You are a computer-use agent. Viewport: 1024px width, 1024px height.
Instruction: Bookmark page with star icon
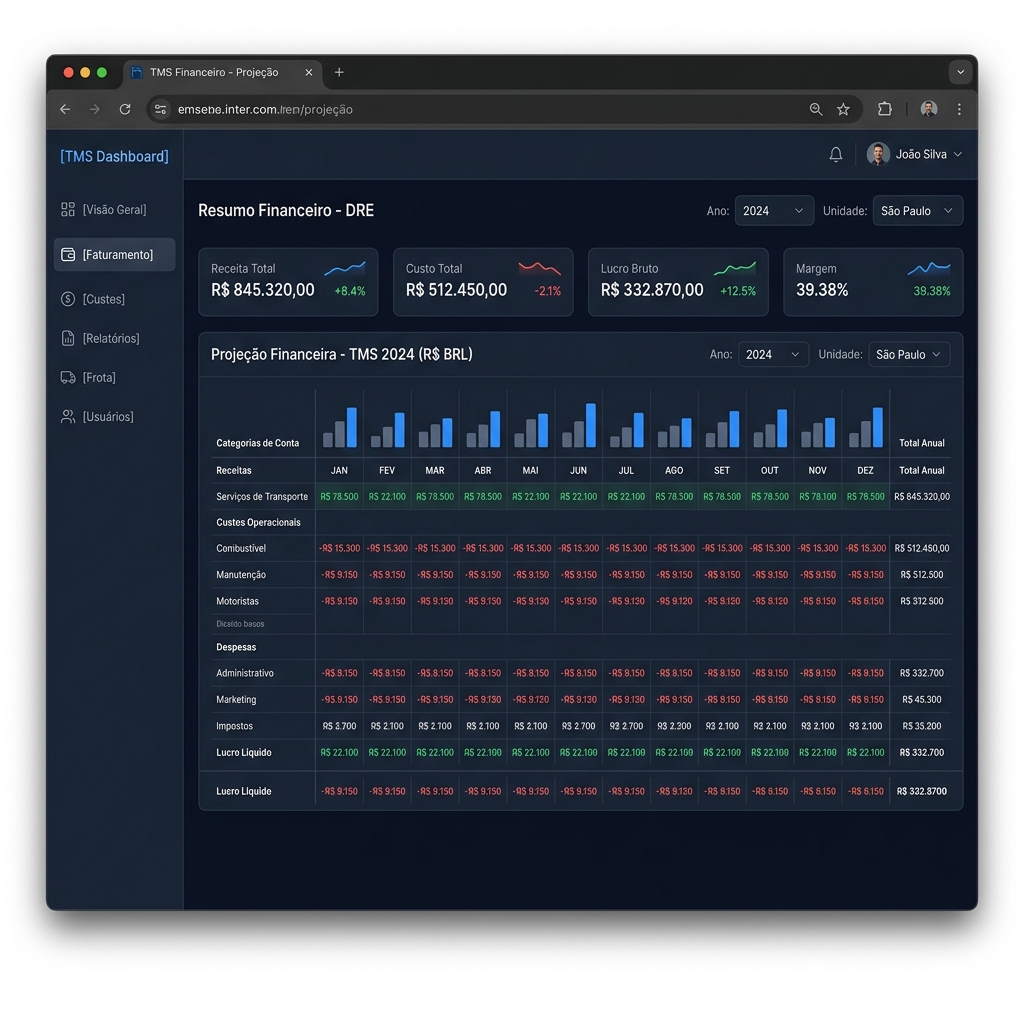(843, 109)
